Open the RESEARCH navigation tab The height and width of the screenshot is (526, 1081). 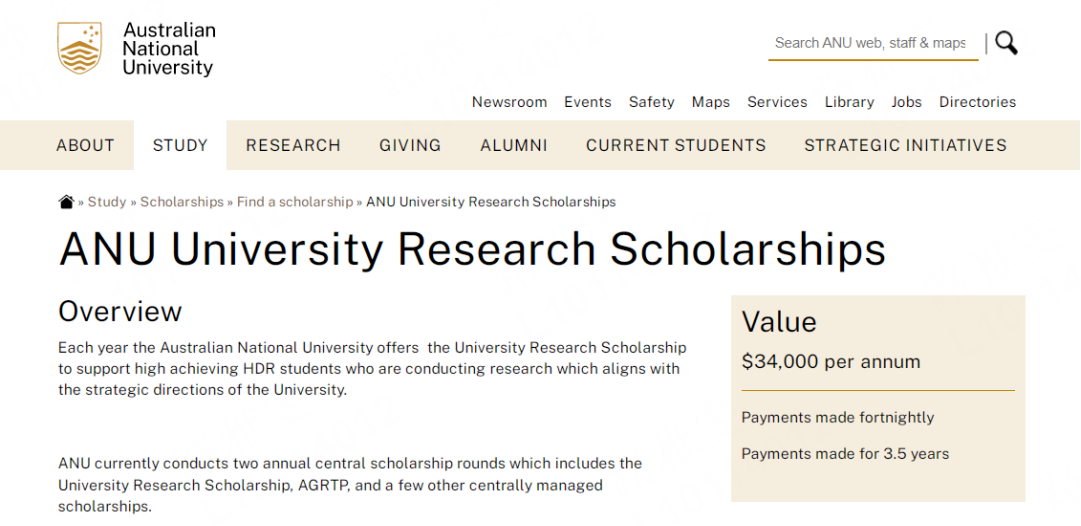[293, 145]
